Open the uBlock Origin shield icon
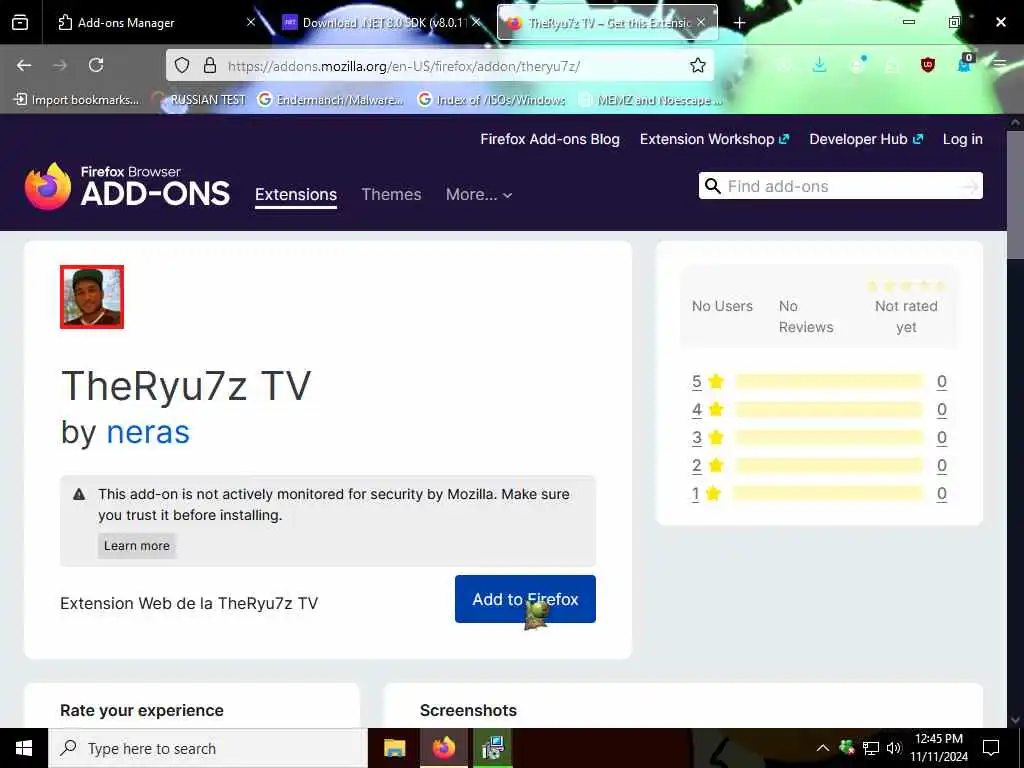 tap(927, 65)
